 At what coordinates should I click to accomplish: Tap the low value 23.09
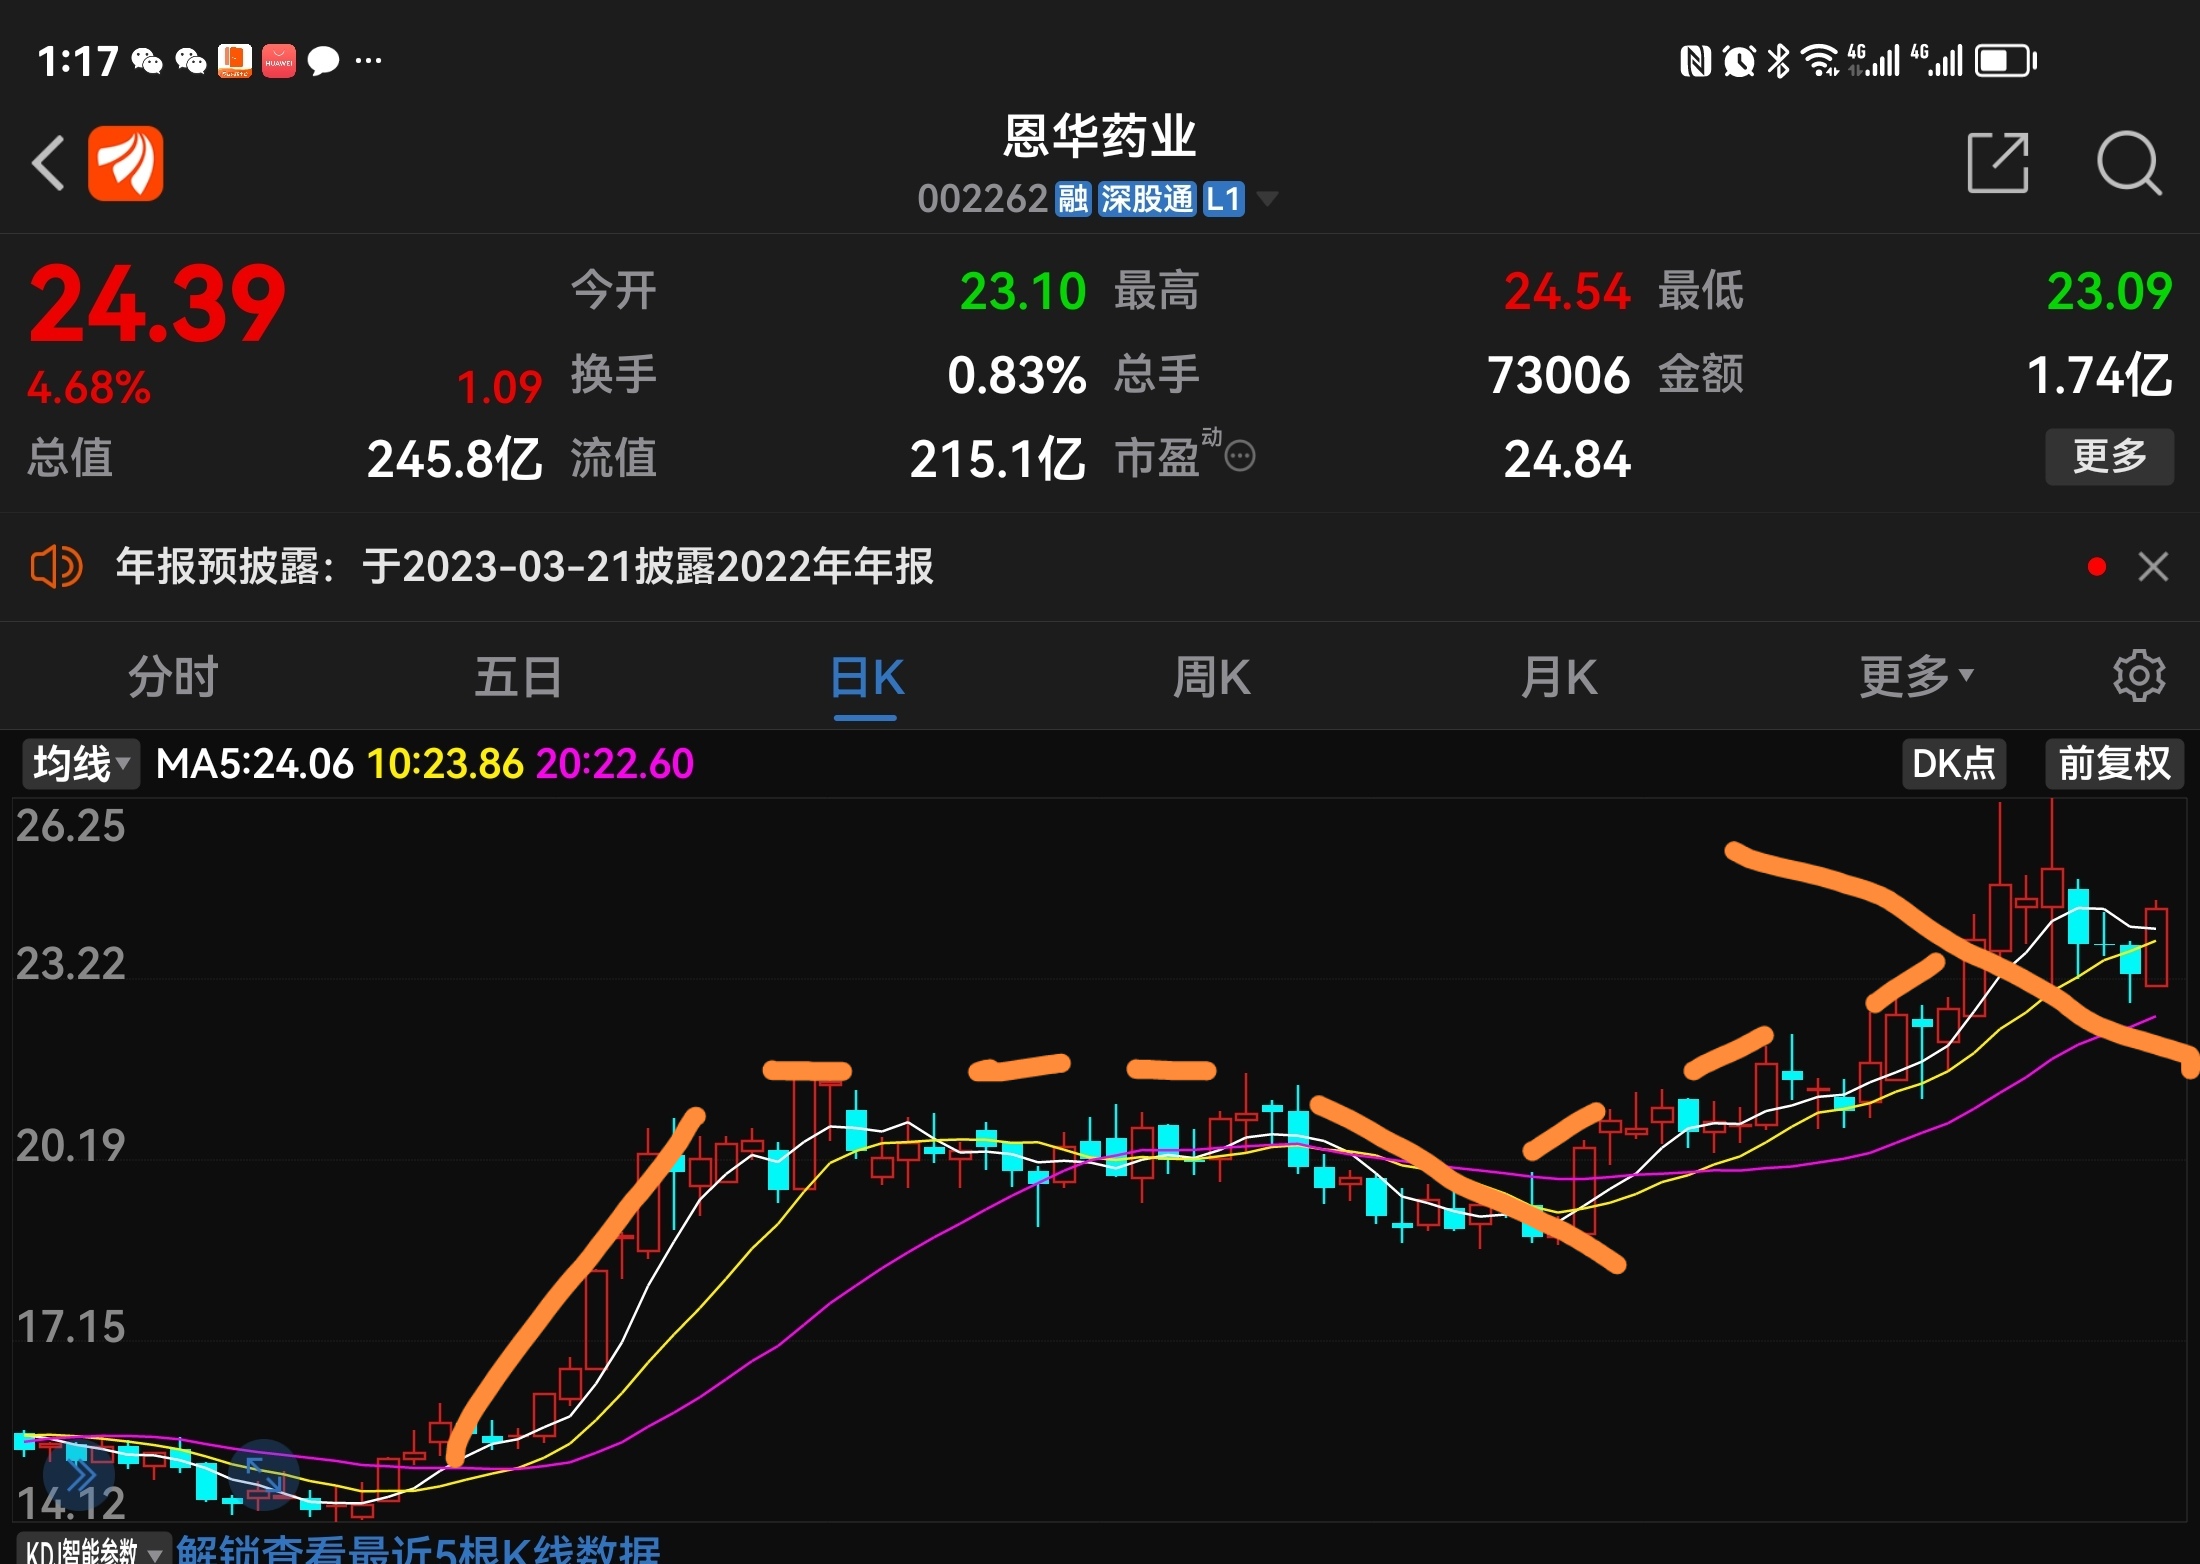[x=2109, y=292]
